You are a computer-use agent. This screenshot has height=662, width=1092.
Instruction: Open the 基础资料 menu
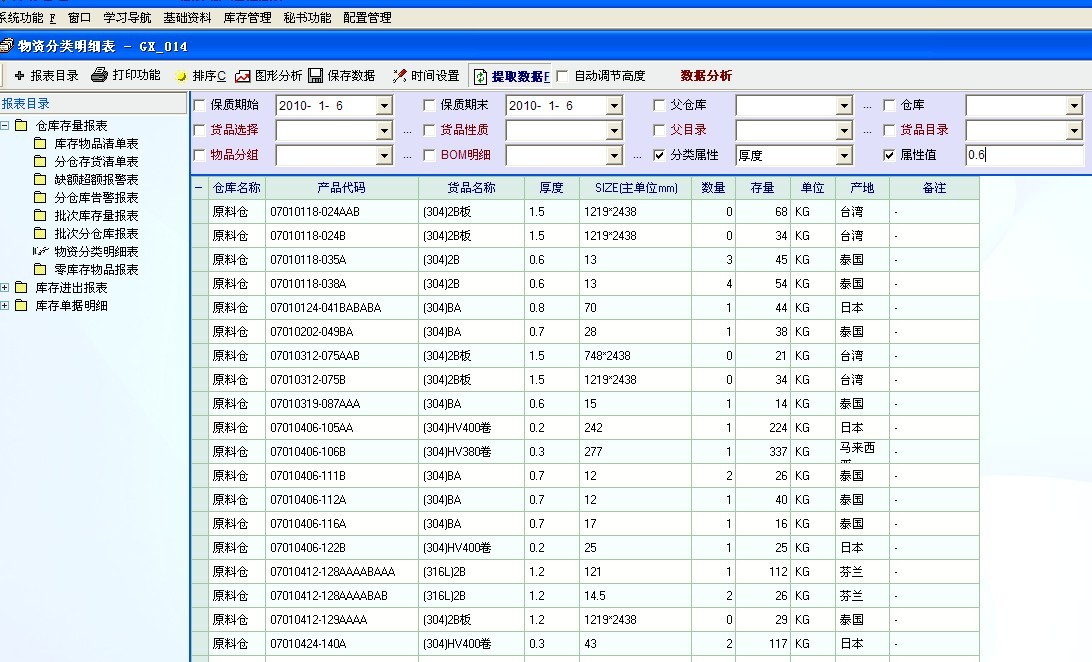[x=187, y=18]
